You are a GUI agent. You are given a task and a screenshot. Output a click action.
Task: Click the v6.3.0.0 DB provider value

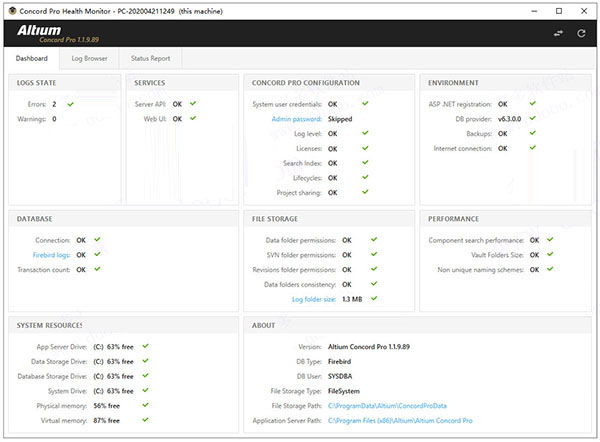(509, 119)
